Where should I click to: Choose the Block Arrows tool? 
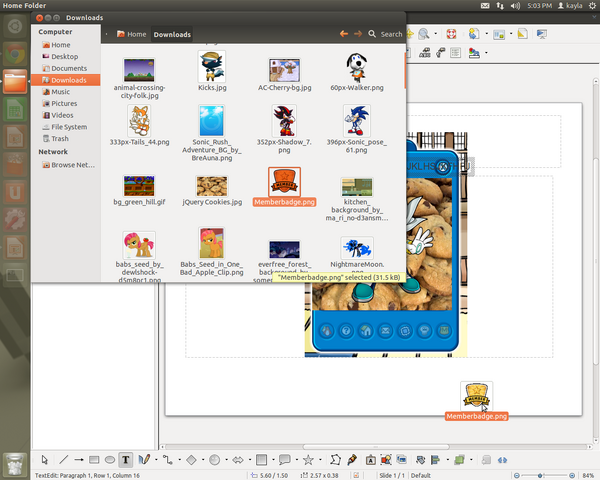click(x=238, y=460)
